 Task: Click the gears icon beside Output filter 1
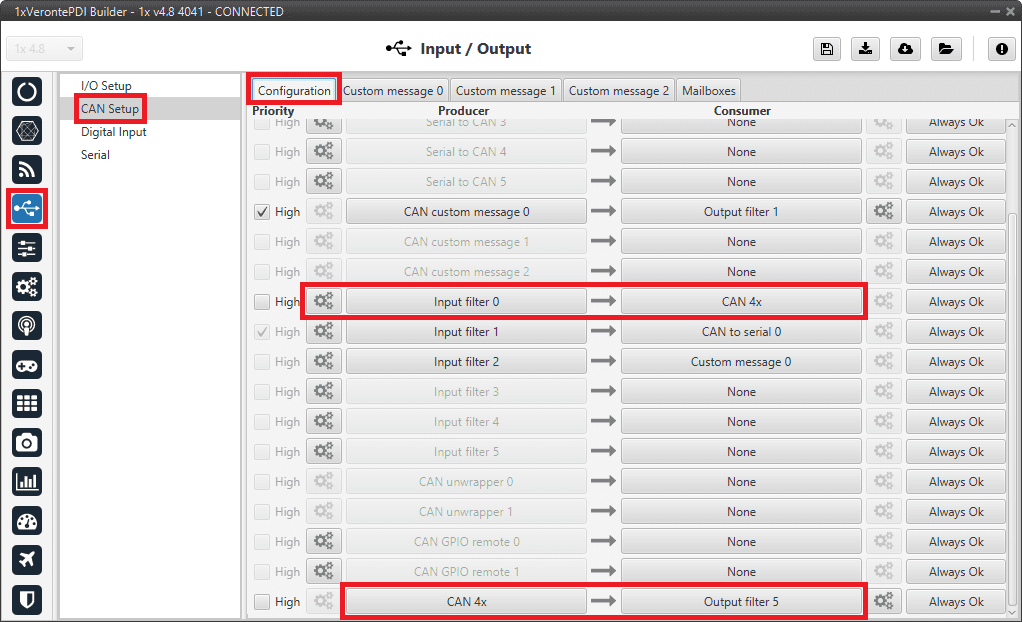(883, 212)
